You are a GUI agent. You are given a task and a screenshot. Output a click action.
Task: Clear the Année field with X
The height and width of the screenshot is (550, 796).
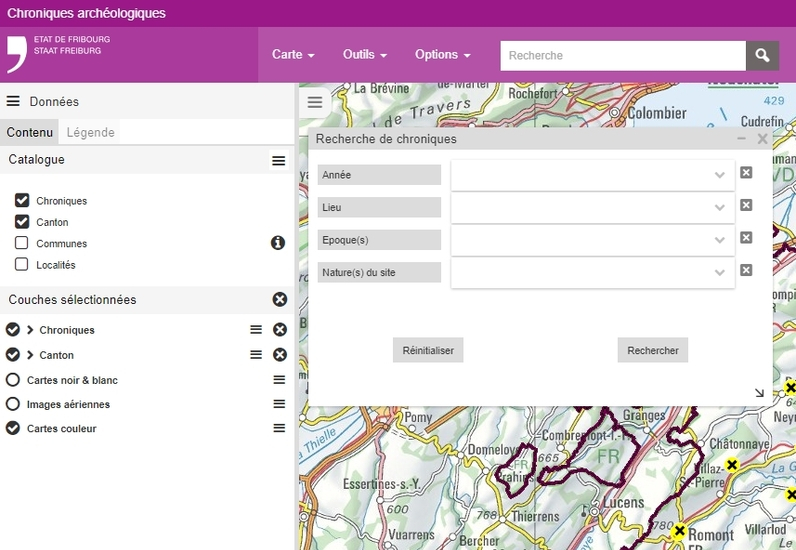point(746,173)
